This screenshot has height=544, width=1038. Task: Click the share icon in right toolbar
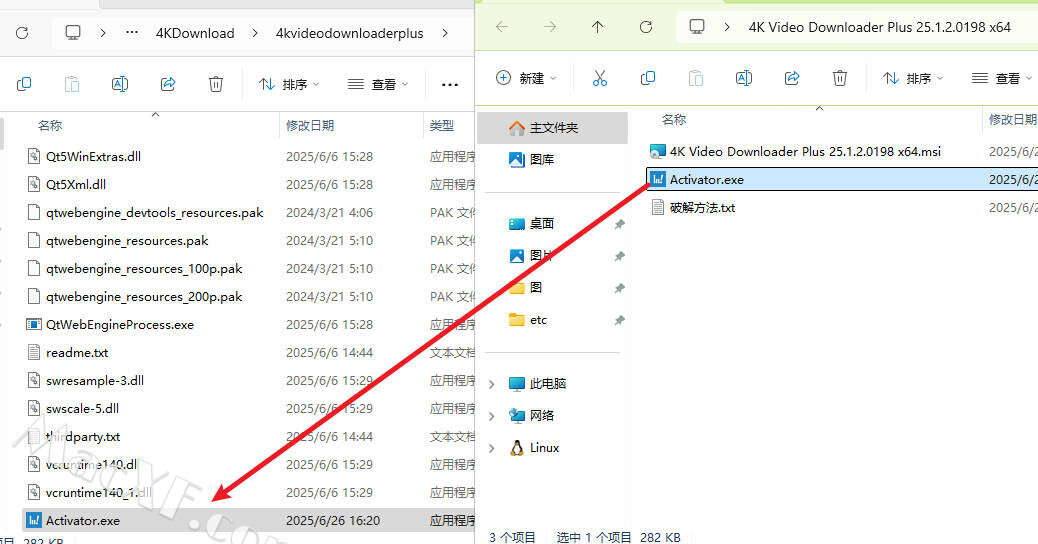coord(792,78)
